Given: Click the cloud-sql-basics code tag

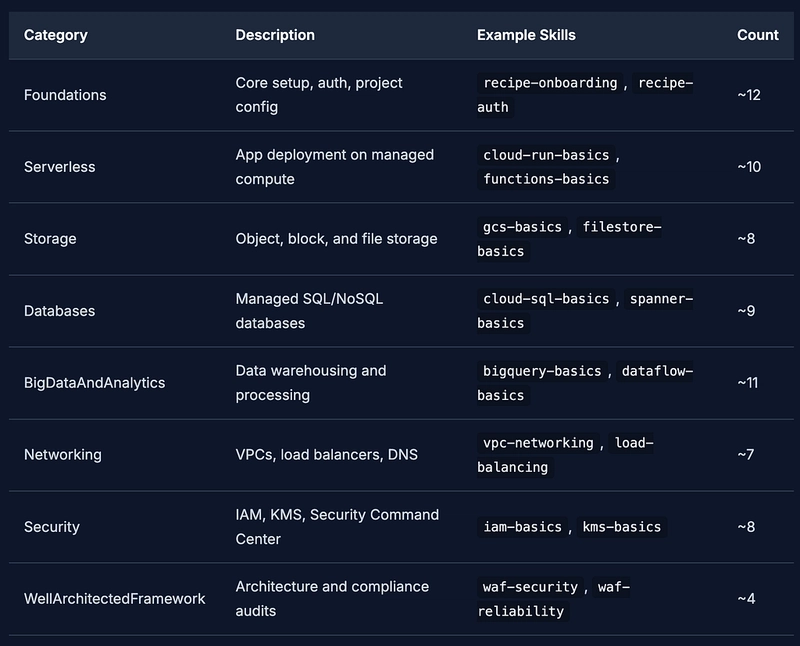Looking at the screenshot, I should click(x=546, y=299).
